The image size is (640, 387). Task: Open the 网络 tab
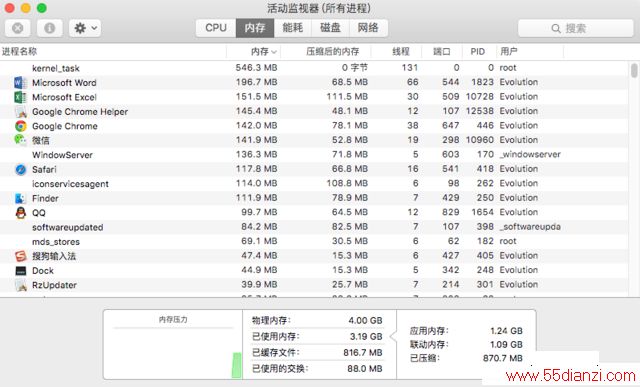[368, 28]
